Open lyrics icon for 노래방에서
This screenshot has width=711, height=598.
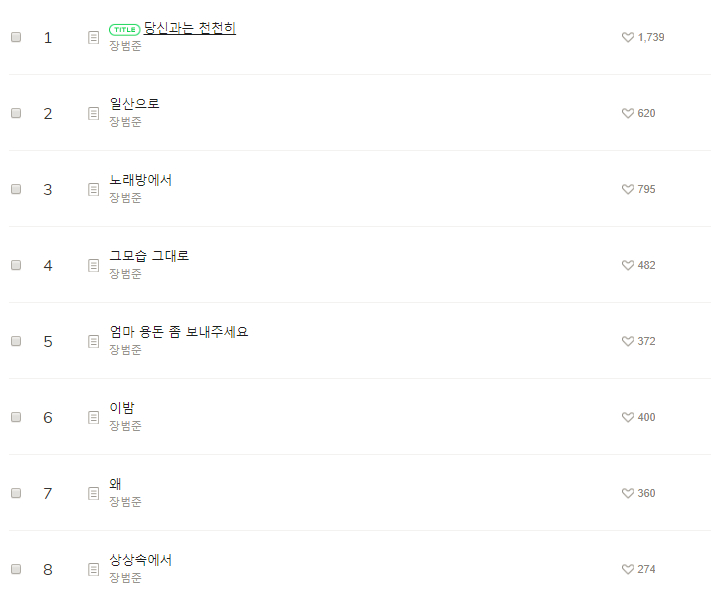click(93, 189)
